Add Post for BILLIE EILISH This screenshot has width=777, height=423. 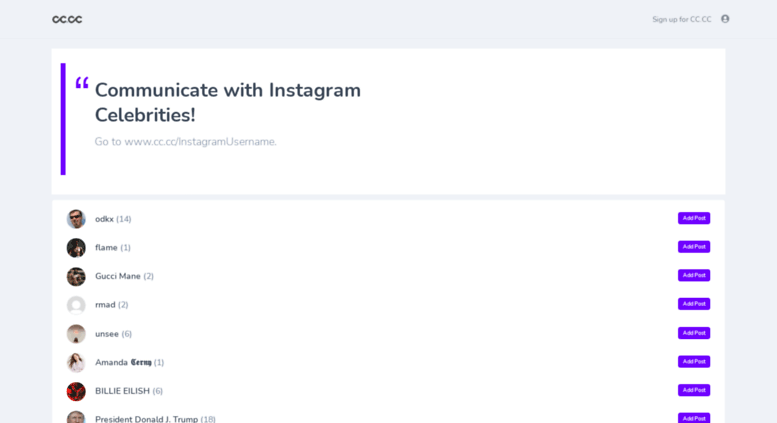pos(694,390)
